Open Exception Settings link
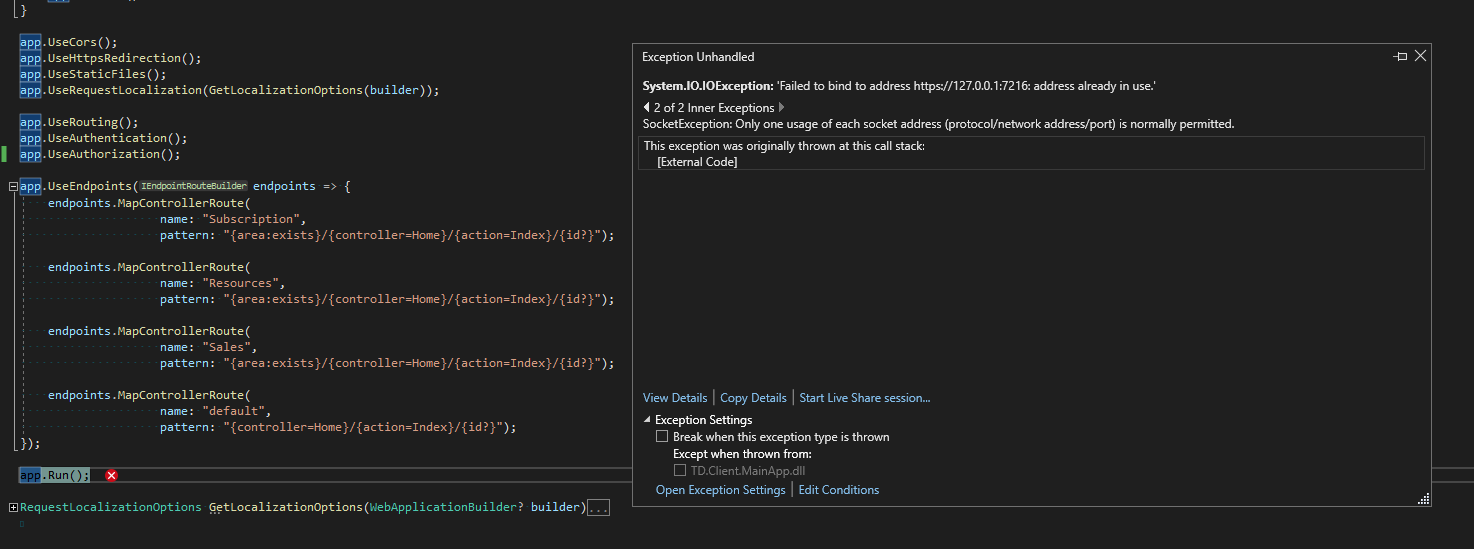Viewport: 1474px width, 549px height. pyautogui.click(x=721, y=490)
